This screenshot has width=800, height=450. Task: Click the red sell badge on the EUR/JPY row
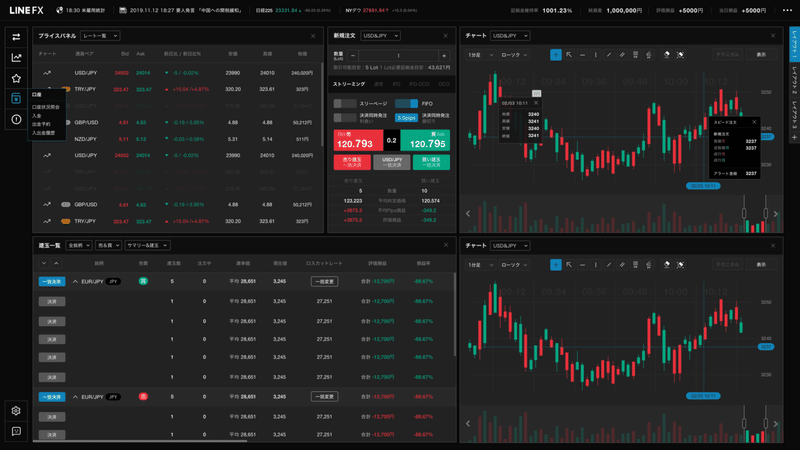pos(143,396)
